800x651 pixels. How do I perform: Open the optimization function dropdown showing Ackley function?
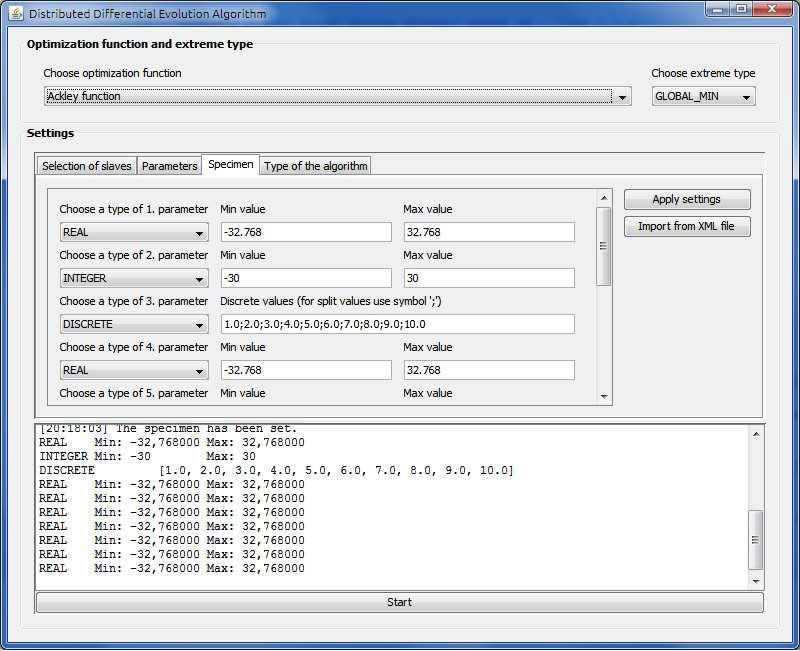point(338,96)
